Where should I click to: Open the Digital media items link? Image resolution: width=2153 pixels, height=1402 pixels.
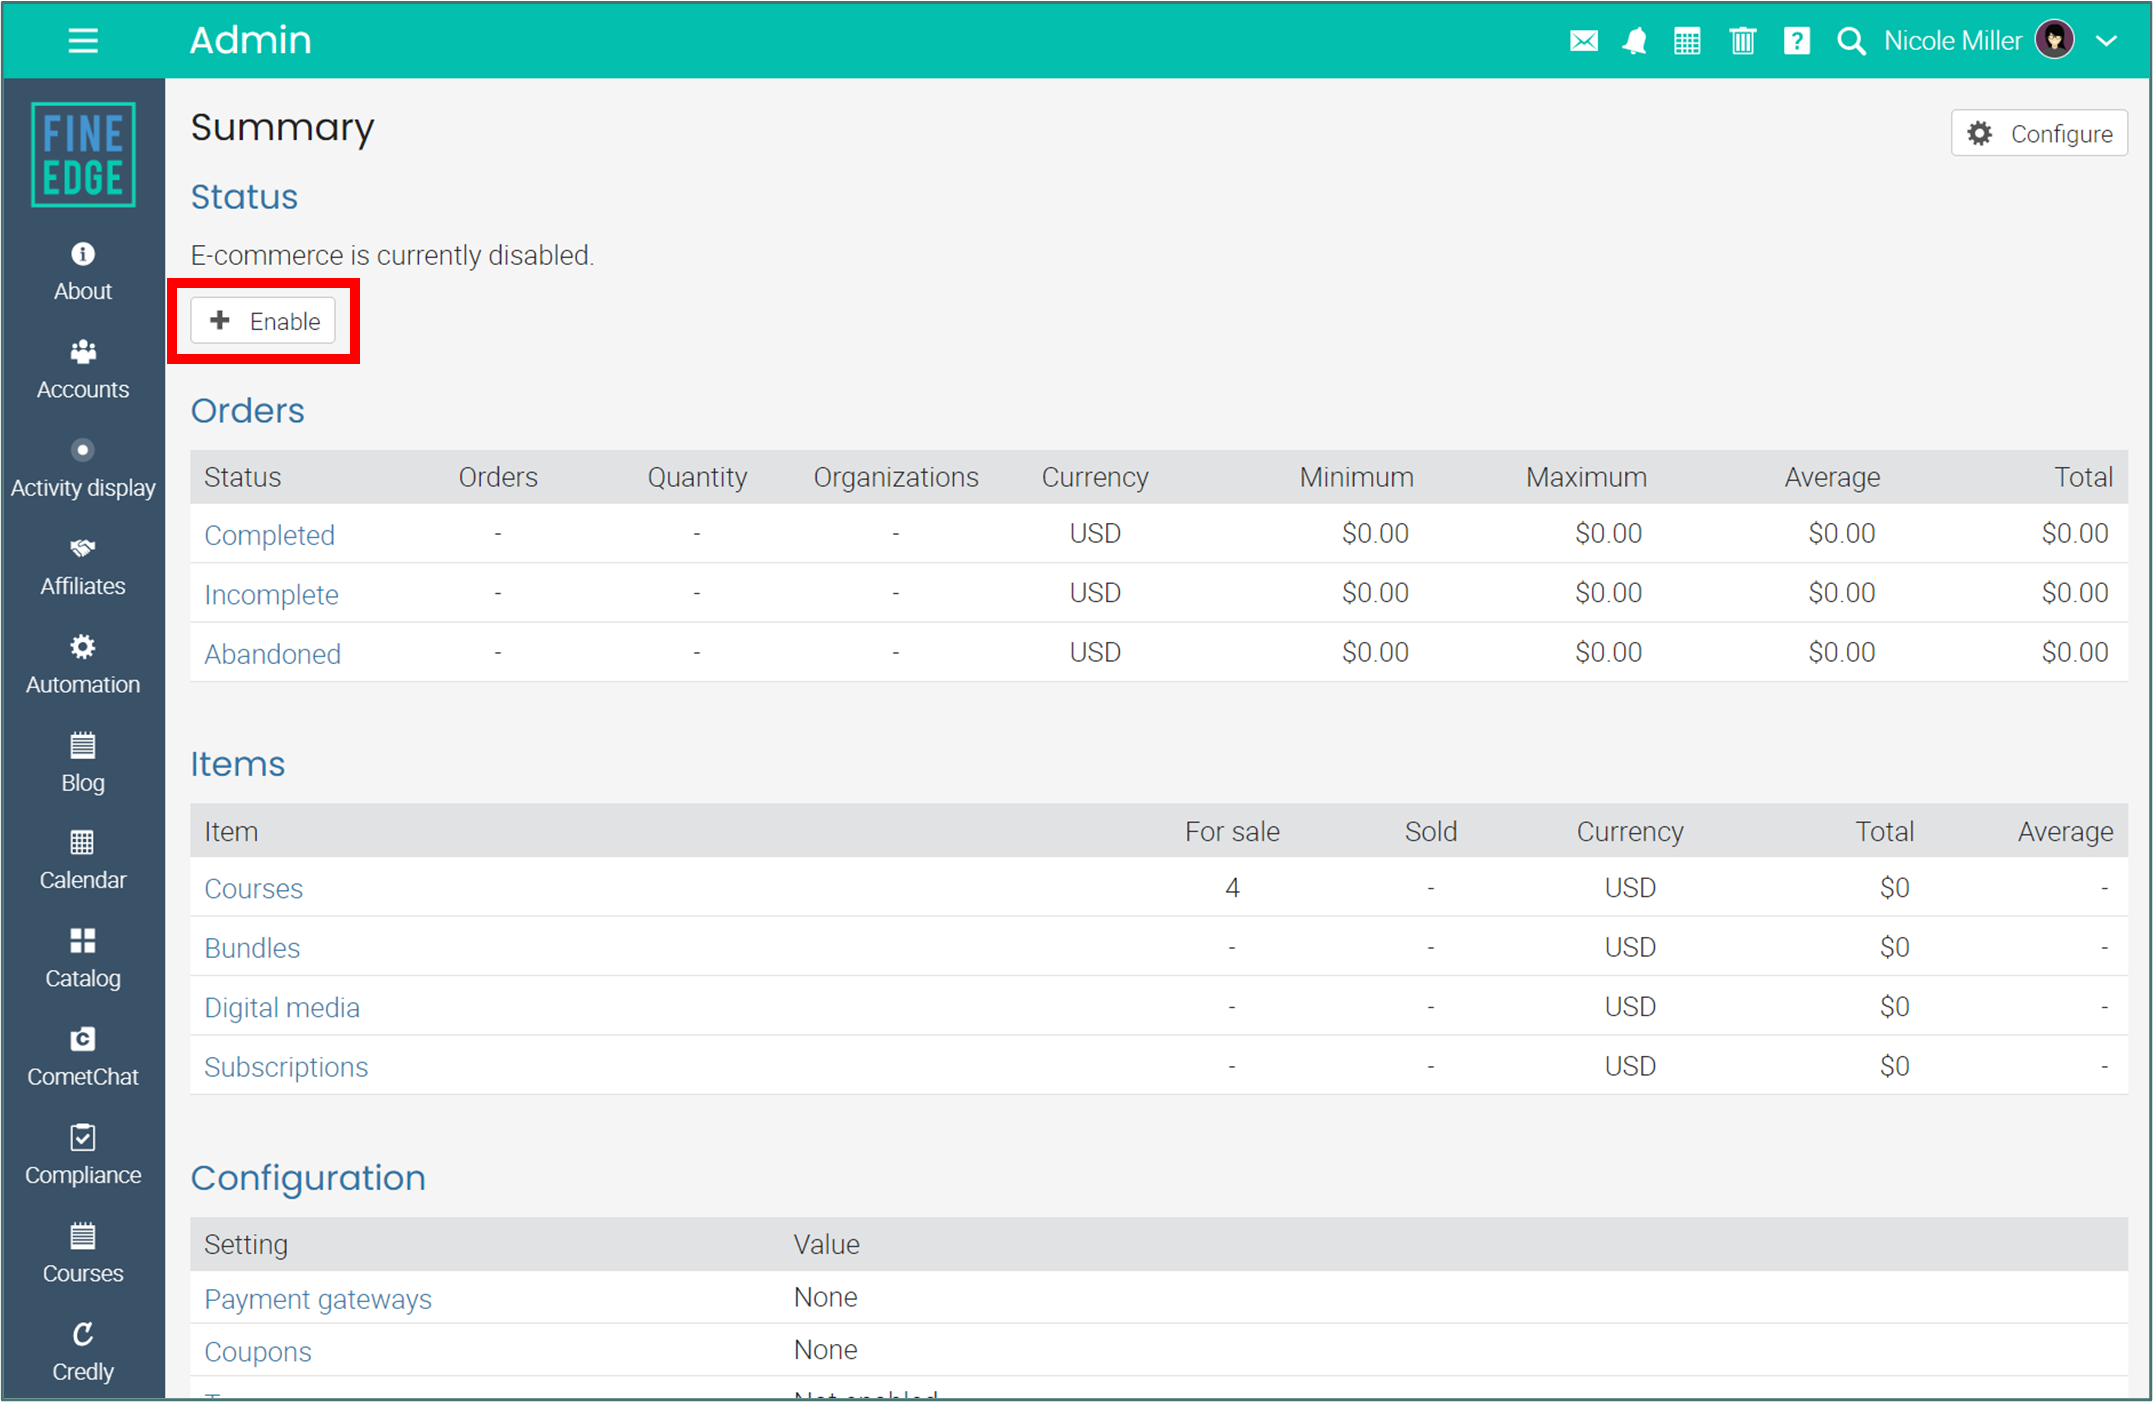click(282, 1007)
